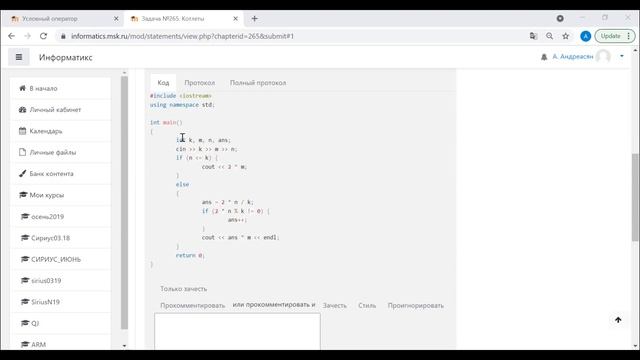Open the А. Андреасян user profile link
Screen dimensions: 640x360
click(x=573, y=56)
